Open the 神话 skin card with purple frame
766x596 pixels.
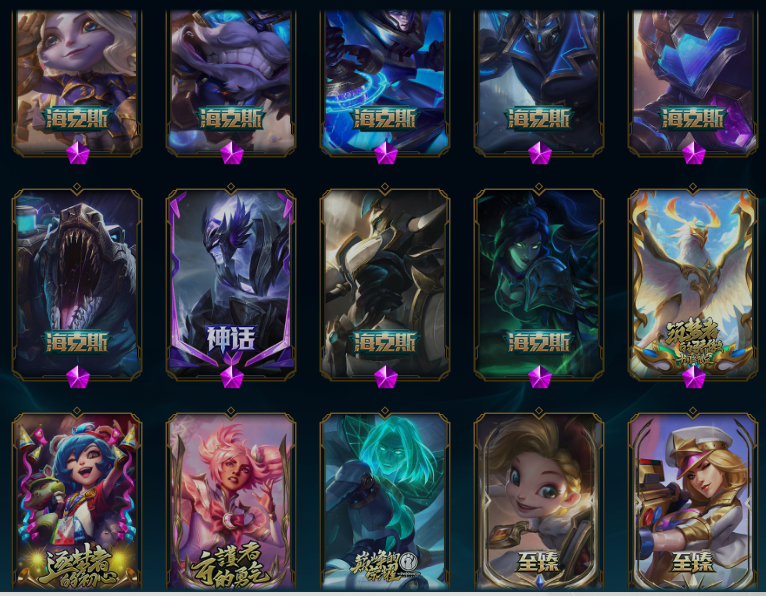[x=231, y=283]
